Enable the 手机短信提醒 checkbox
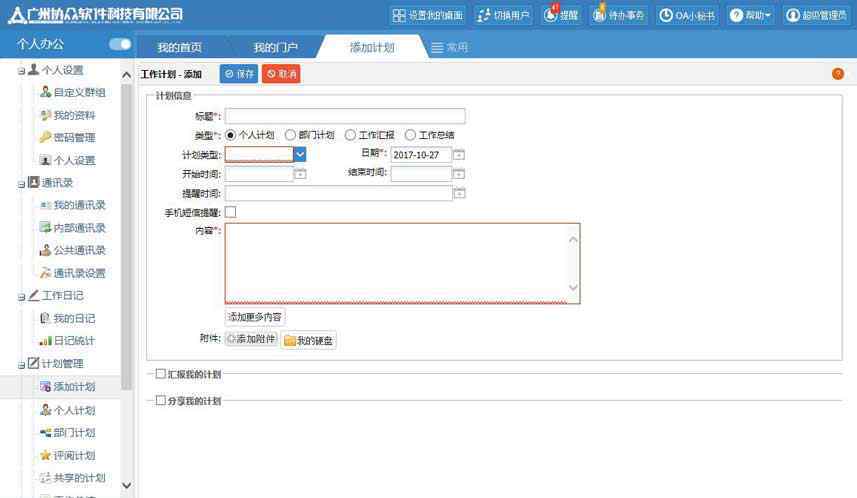 [231, 212]
